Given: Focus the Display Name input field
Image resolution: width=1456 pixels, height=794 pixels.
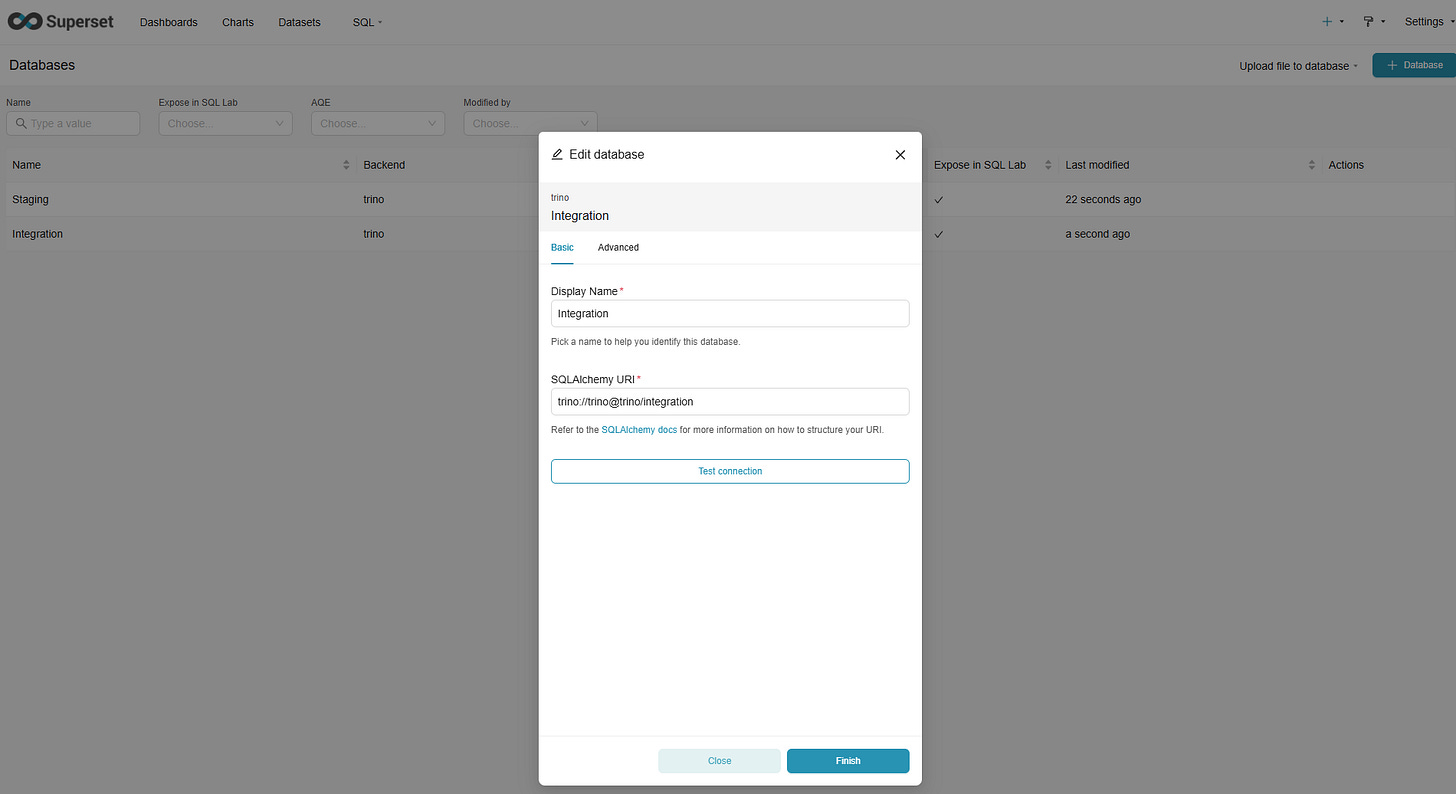Looking at the screenshot, I should click(x=730, y=313).
